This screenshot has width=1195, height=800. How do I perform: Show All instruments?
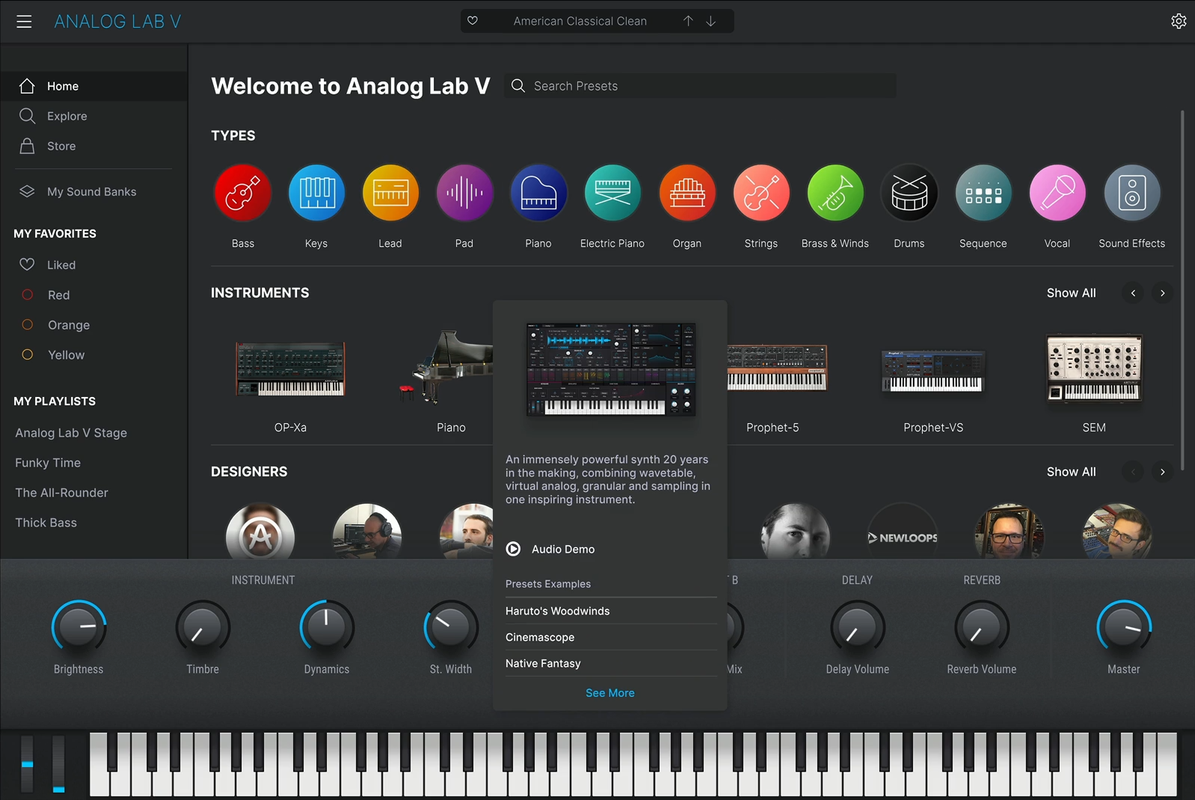pyautogui.click(x=1071, y=293)
